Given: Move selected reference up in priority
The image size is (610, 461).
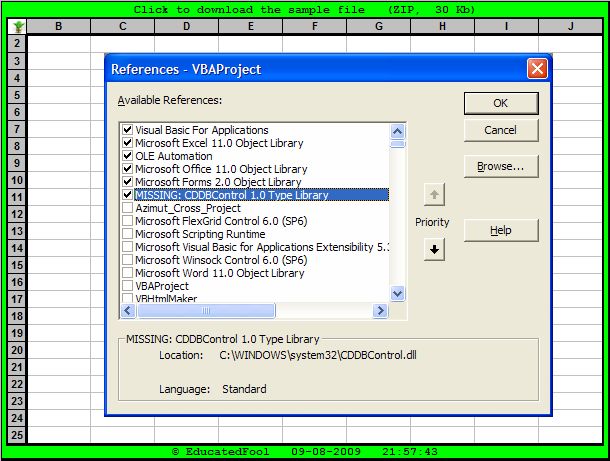Looking at the screenshot, I should click(434, 194).
